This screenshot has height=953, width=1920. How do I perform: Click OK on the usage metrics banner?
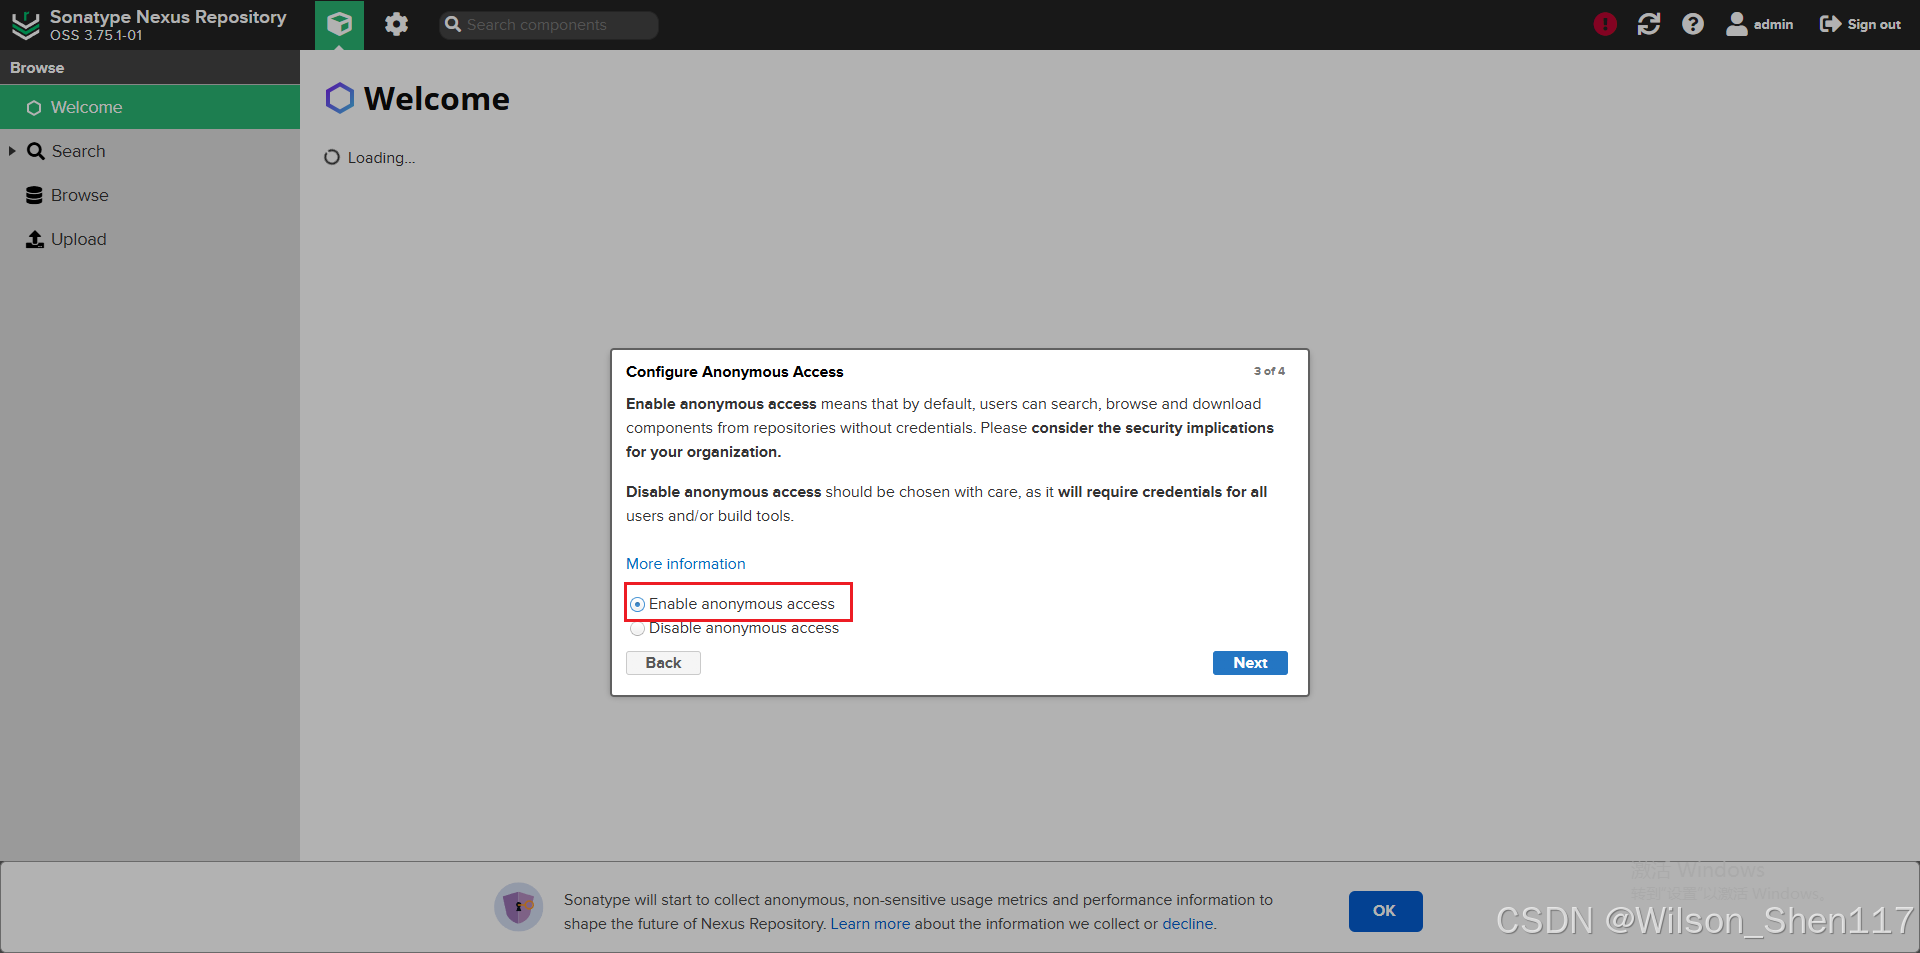[1385, 911]
